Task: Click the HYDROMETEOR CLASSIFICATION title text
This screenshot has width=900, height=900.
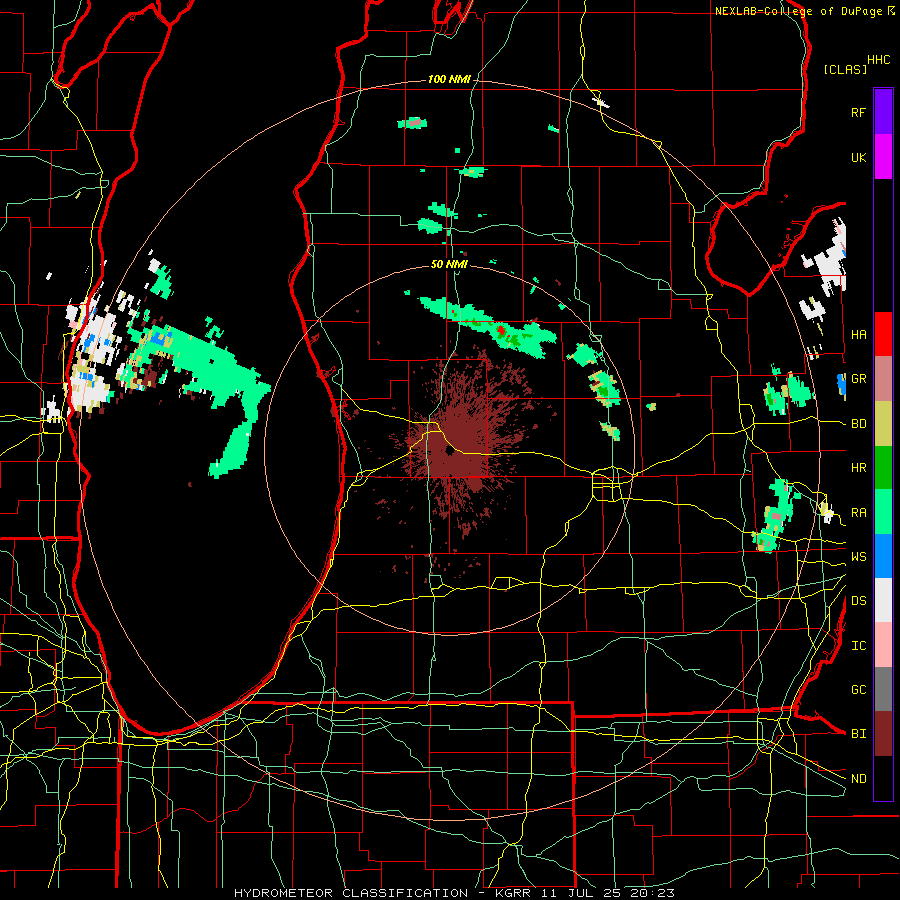Action: (x=351, y=893)
